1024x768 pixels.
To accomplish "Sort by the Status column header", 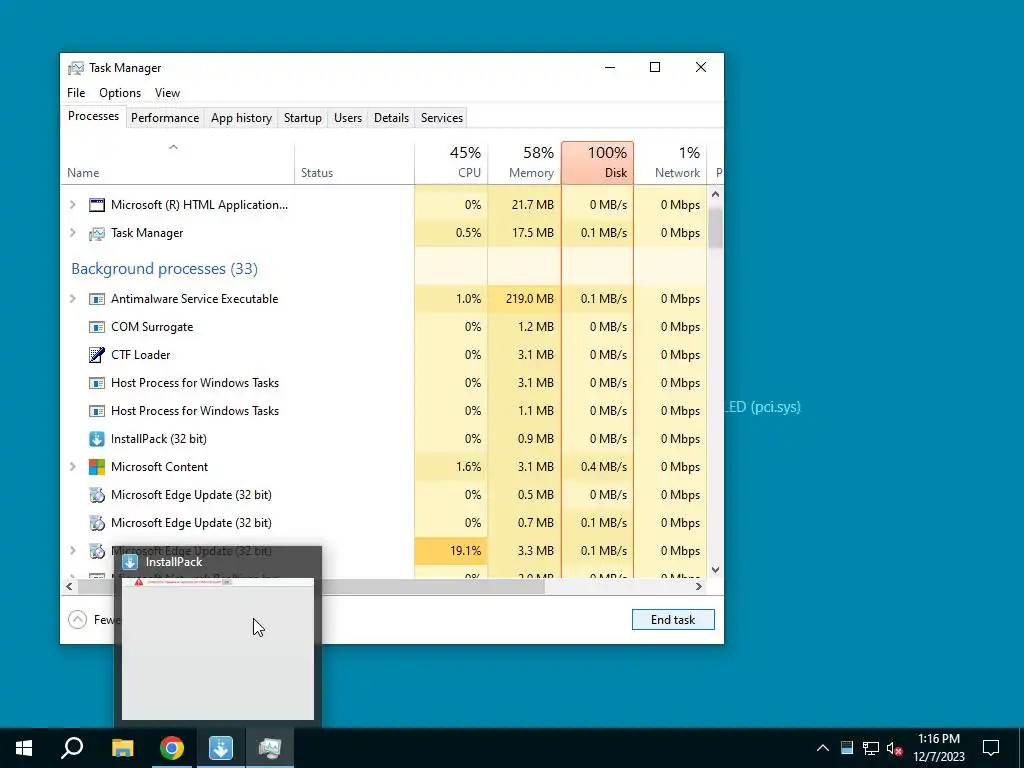I will [x=354, y=163].
